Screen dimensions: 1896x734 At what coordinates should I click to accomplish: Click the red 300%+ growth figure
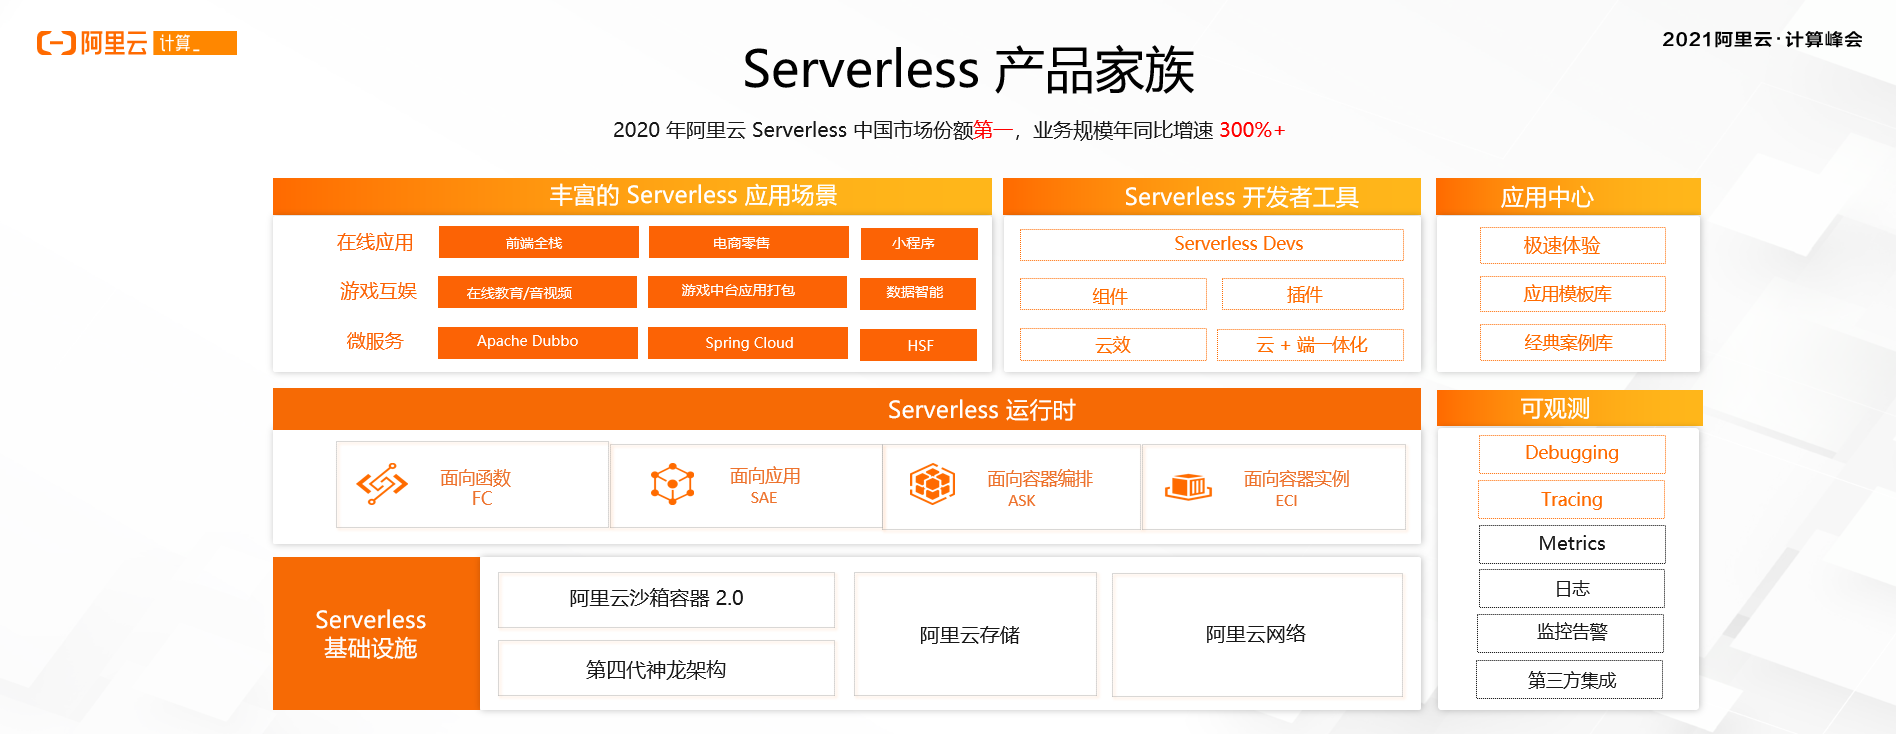click(x=1252, y=130)
